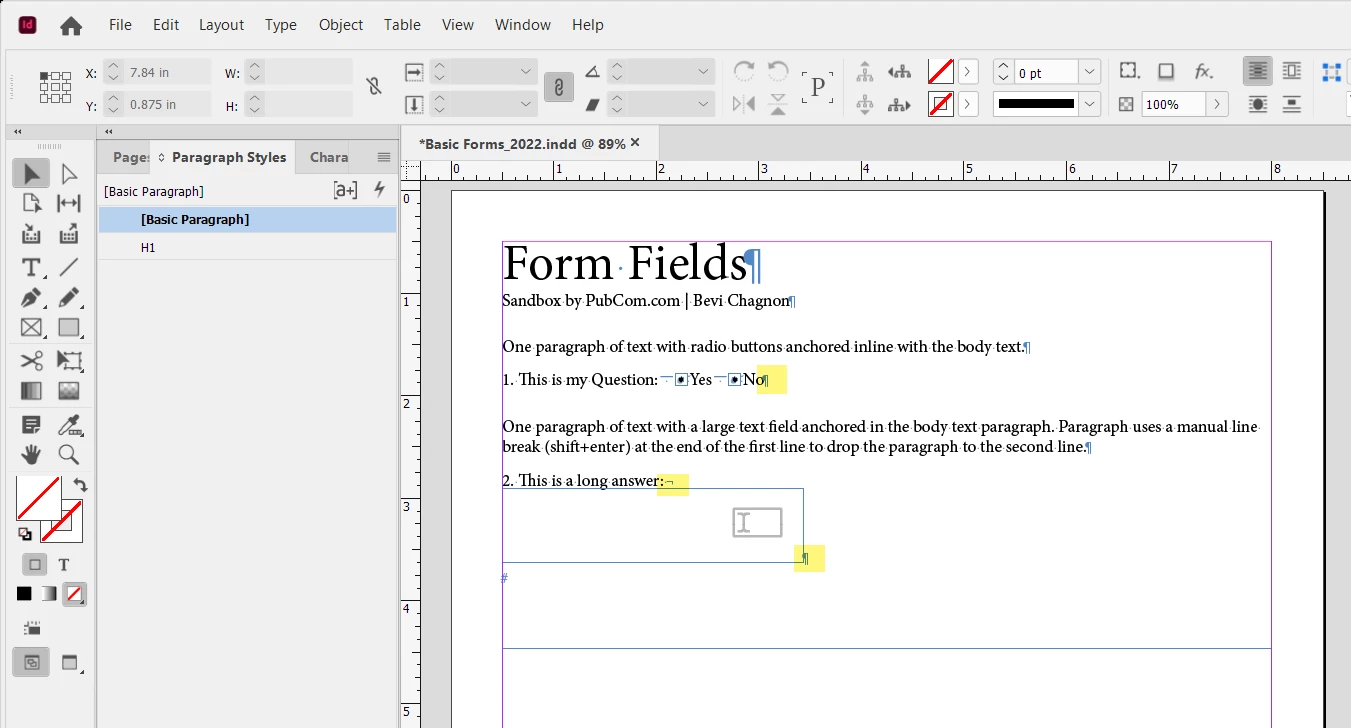Select the Selection tool arrow
Screen dimensions: 1351x728
[x=31, y=174]
